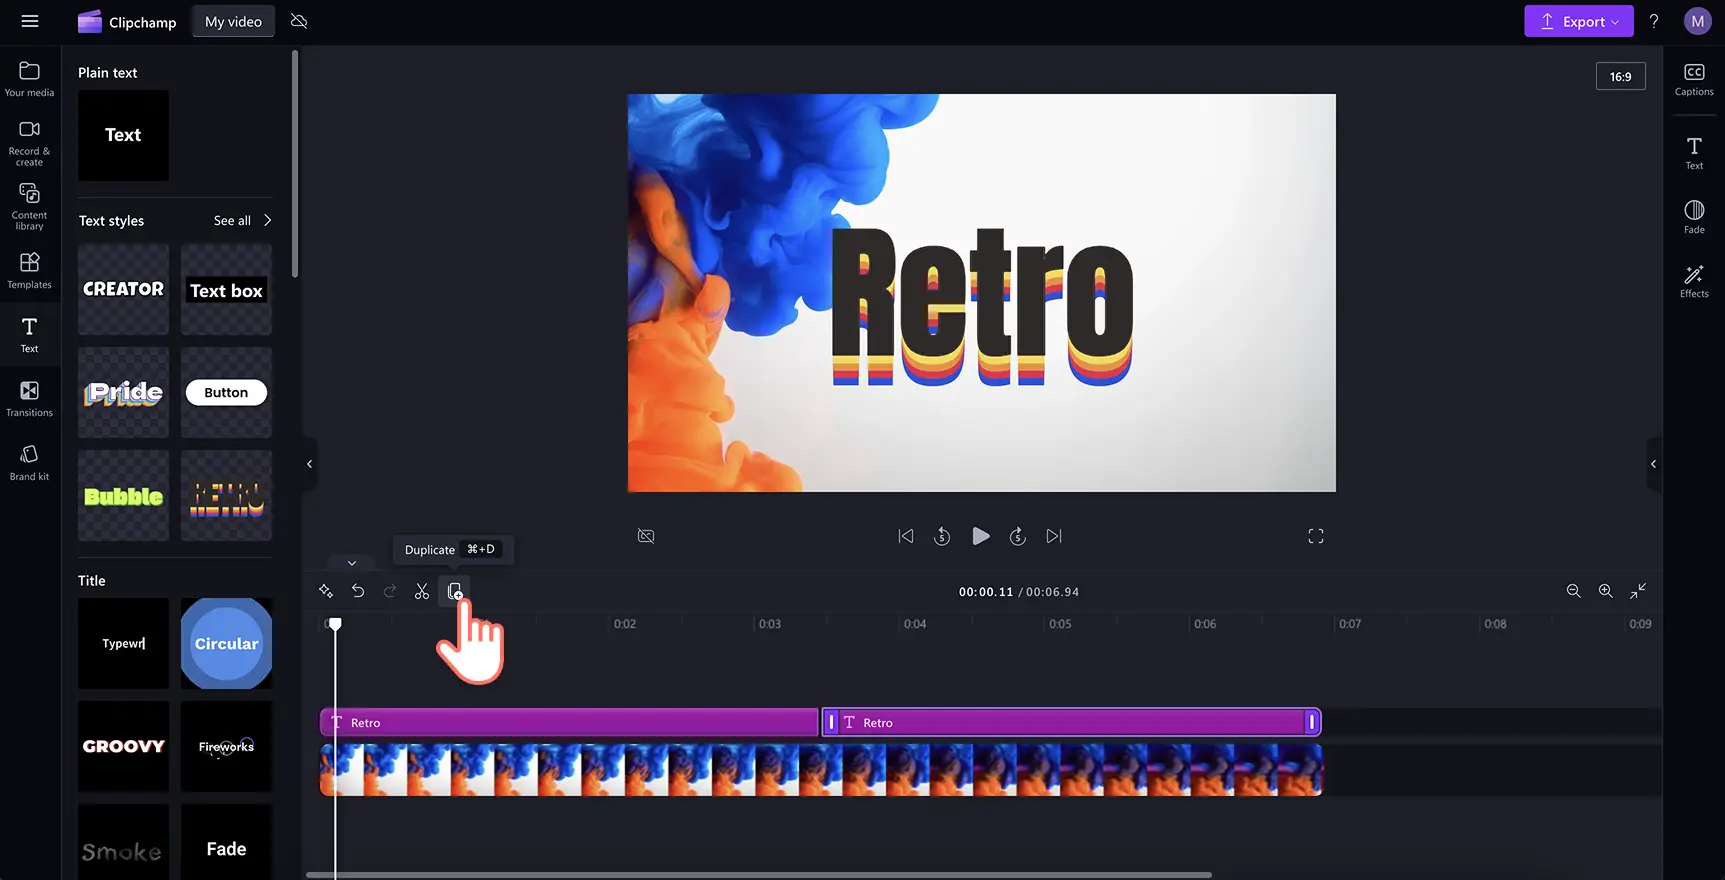Skip to the start of video
The image size is (1725, 880).
(x=906, y=536)
